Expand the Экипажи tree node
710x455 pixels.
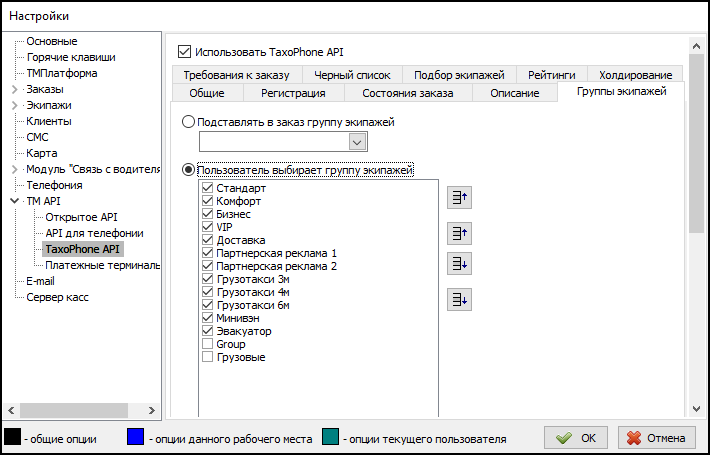pos(14,105)
